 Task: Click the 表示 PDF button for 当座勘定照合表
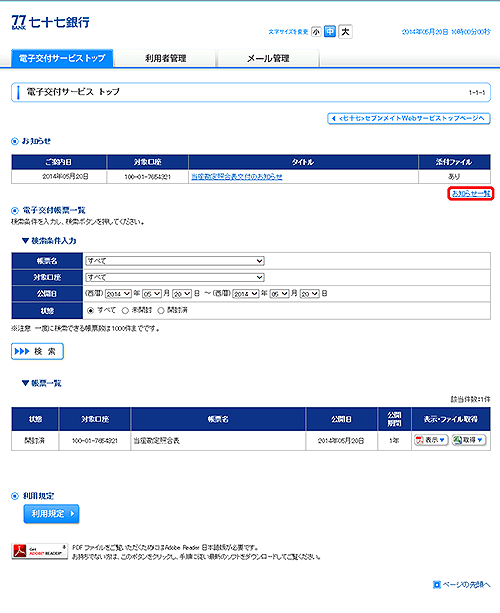coord(430,440)
